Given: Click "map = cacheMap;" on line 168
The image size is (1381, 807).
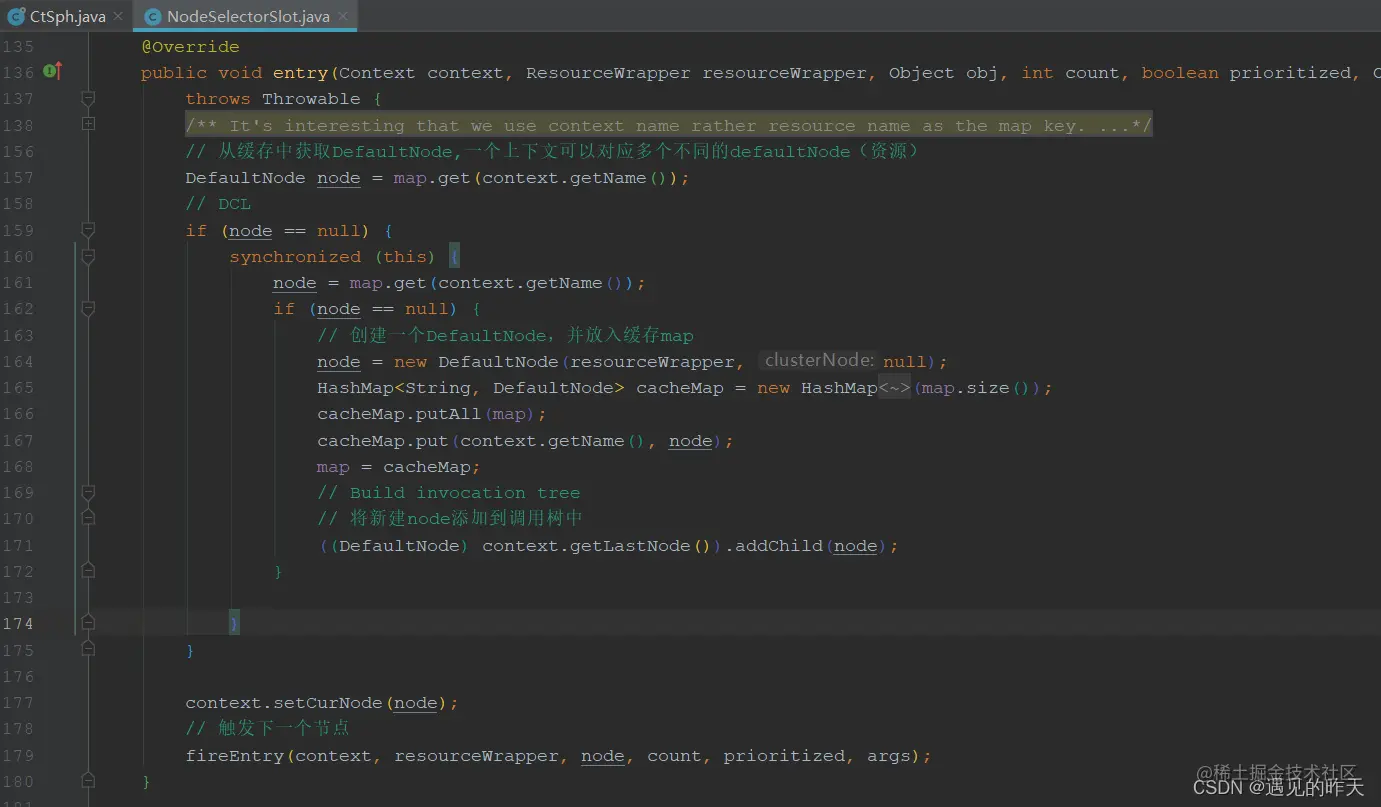Looking at the screenshot, I should coord(399,467).
